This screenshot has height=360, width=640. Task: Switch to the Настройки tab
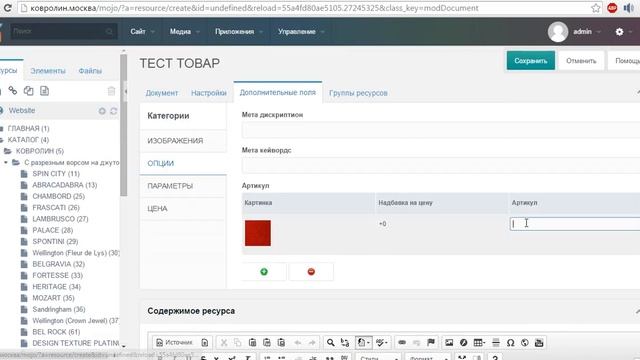(x=209, y=93)
